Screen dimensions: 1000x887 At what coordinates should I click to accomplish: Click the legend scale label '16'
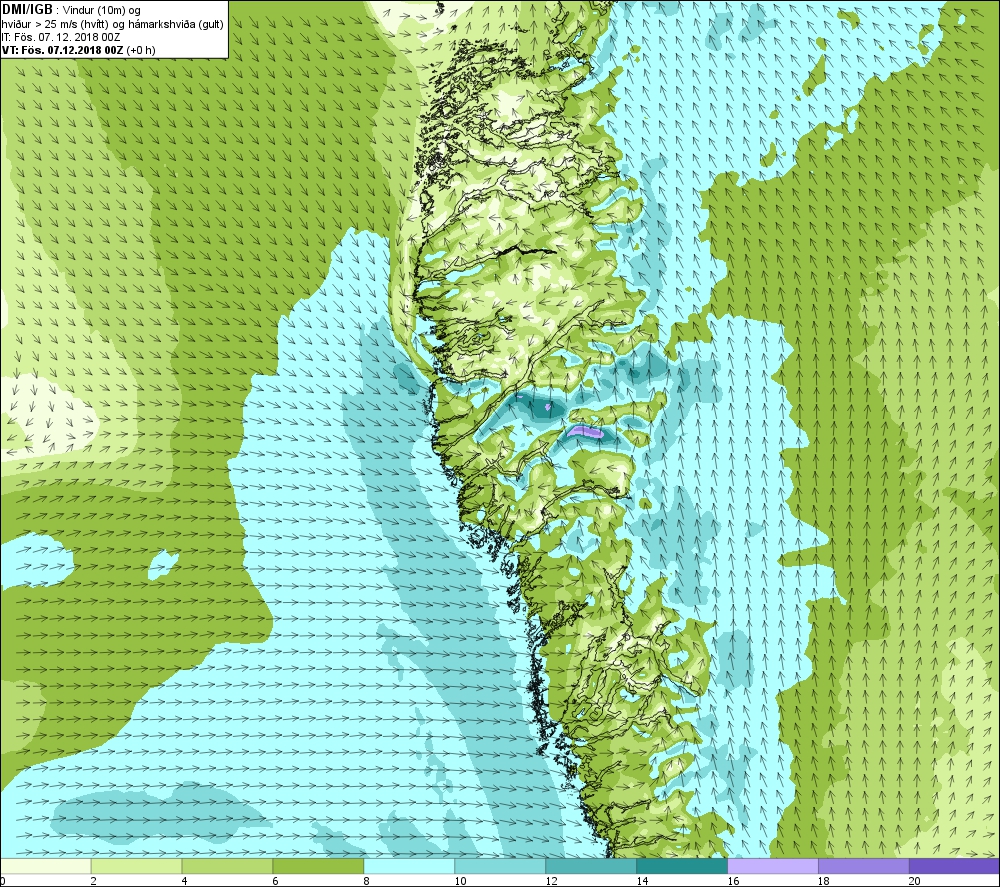coord(733,881)
